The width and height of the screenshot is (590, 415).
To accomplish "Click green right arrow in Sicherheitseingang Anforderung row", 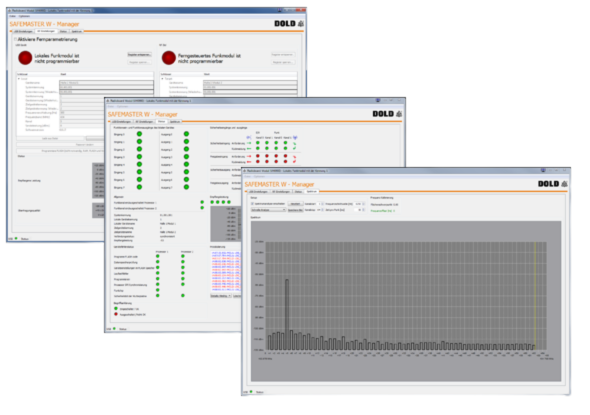I will 249,143.
